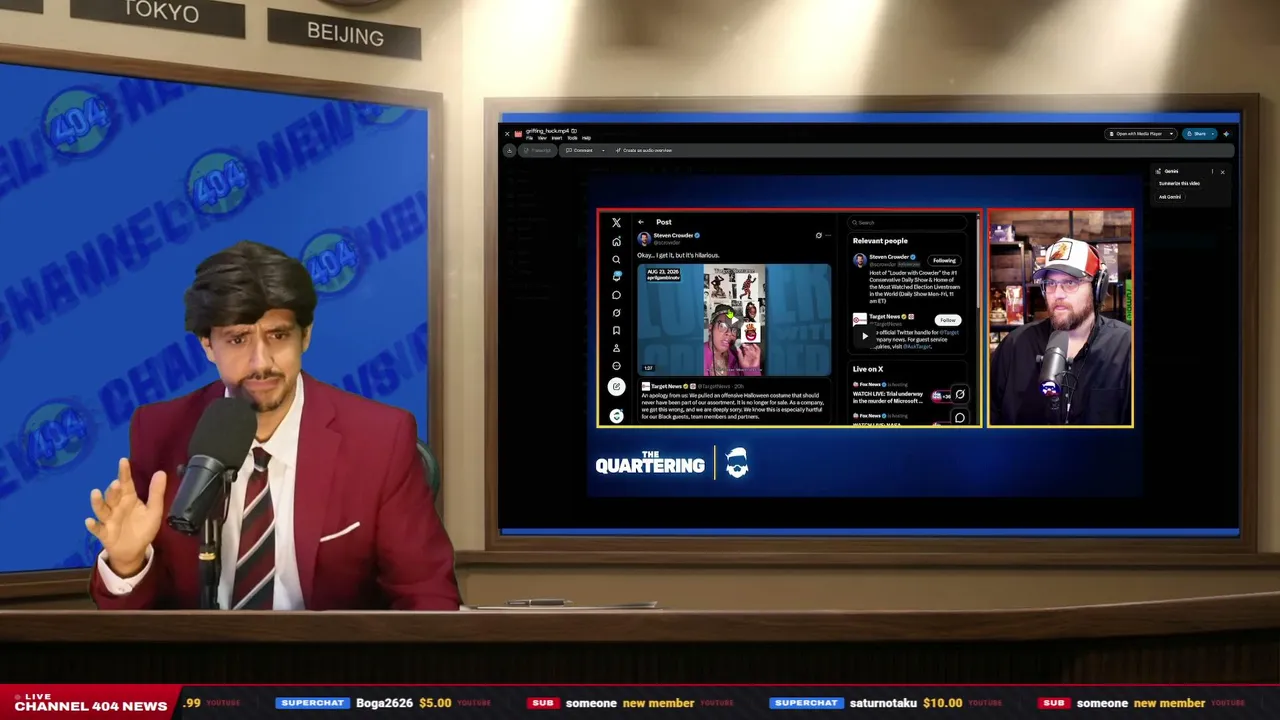This screenshot has width=1280, height=720.
Task: Click the webcam feed of bearded host
Action: [1061, 318]
